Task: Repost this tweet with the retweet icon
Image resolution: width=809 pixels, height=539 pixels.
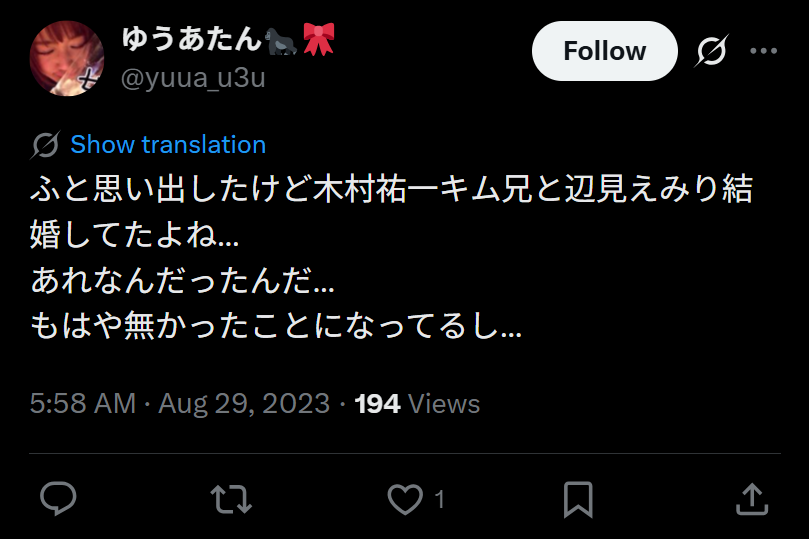Action: click(232, 498)
